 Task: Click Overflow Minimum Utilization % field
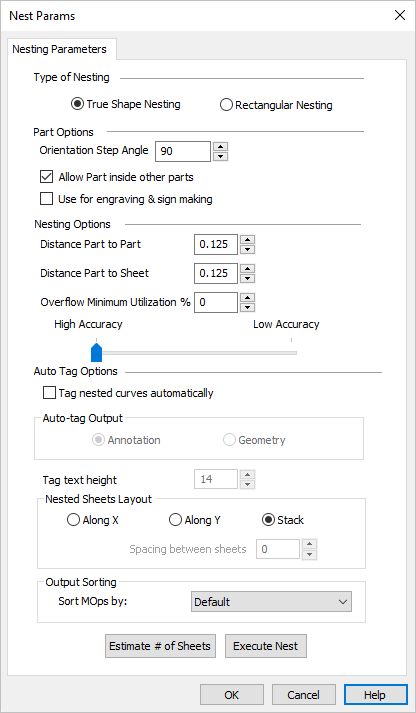[216, 302]
